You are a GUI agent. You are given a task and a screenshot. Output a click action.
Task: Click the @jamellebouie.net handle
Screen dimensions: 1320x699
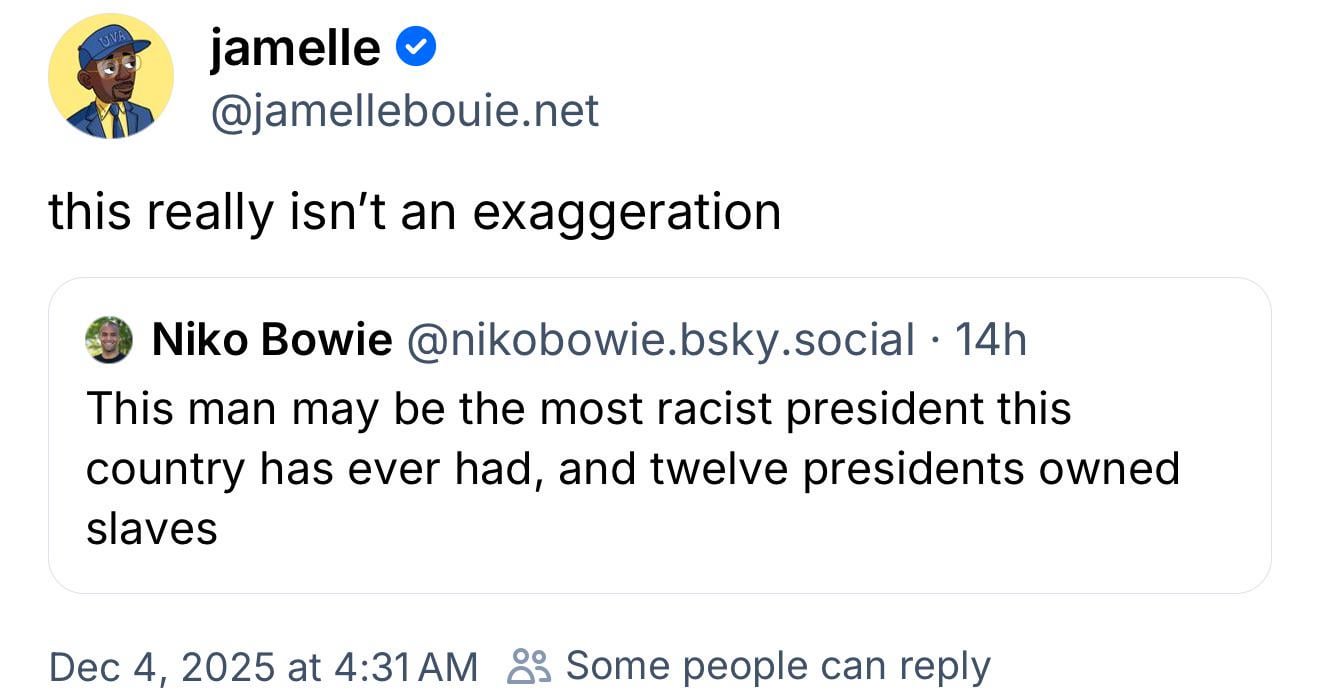(404, 111)
